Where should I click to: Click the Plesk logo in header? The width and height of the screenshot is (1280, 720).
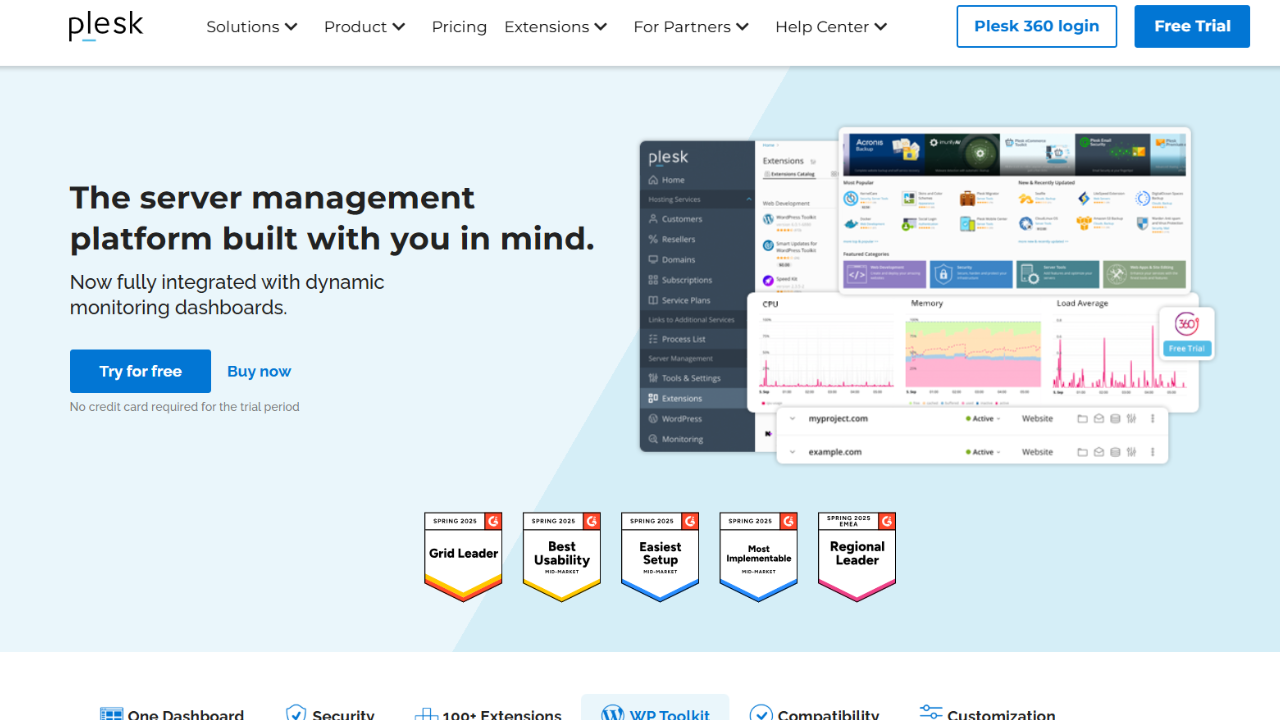(x=106, y=26)
